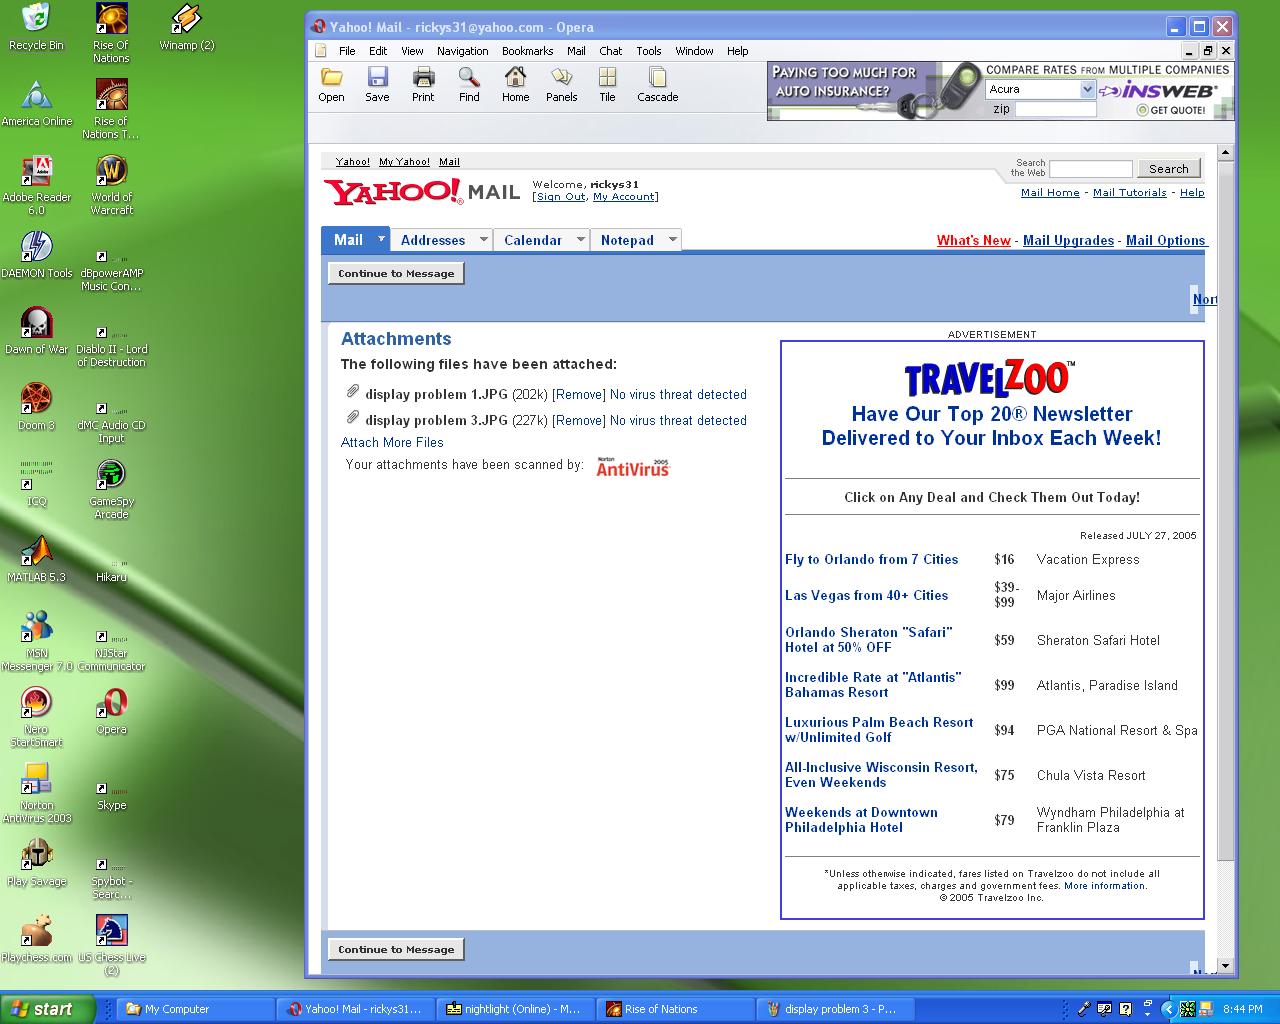This screenshot has width=1280, height=1024.
Task: Expand the Notepad tab dropdown arrow
Action: click(x=673, y=239)
